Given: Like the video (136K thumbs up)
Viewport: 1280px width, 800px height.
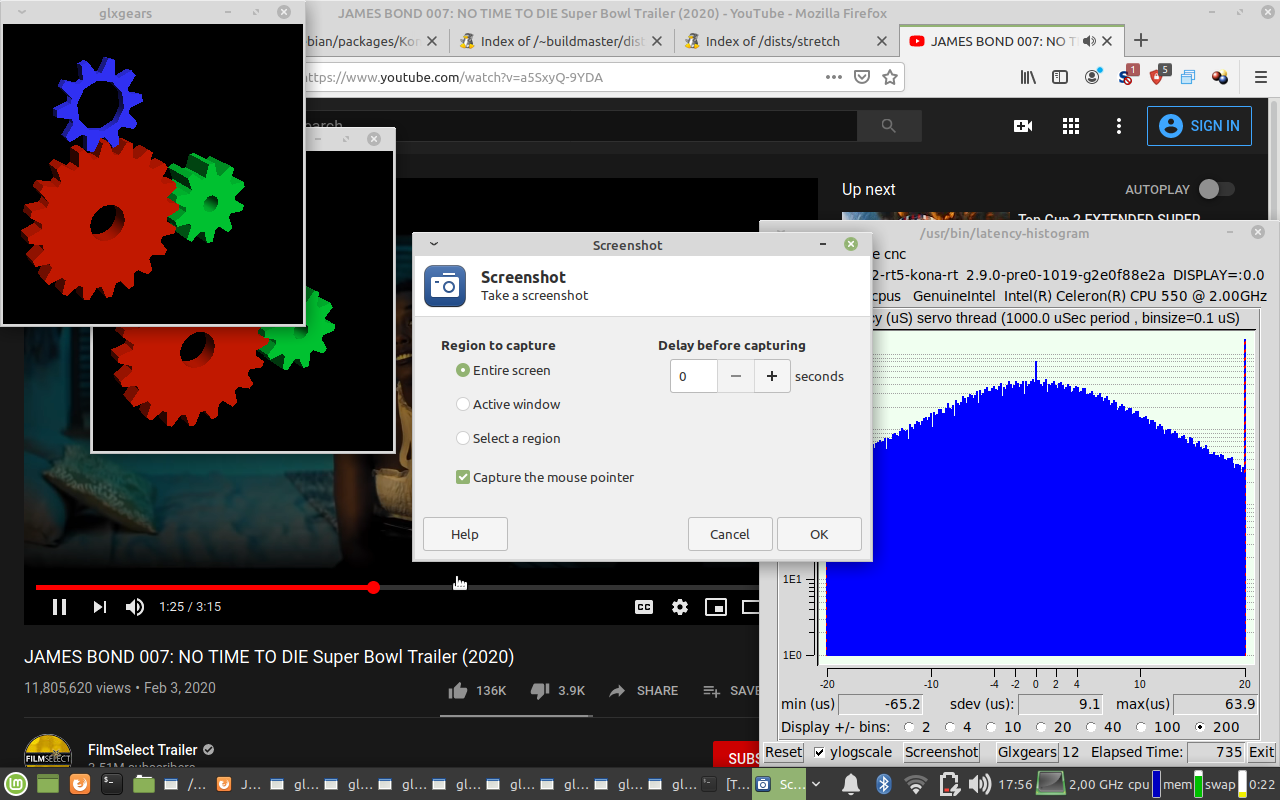Looking at the screenshot, I should click(478, 691).
